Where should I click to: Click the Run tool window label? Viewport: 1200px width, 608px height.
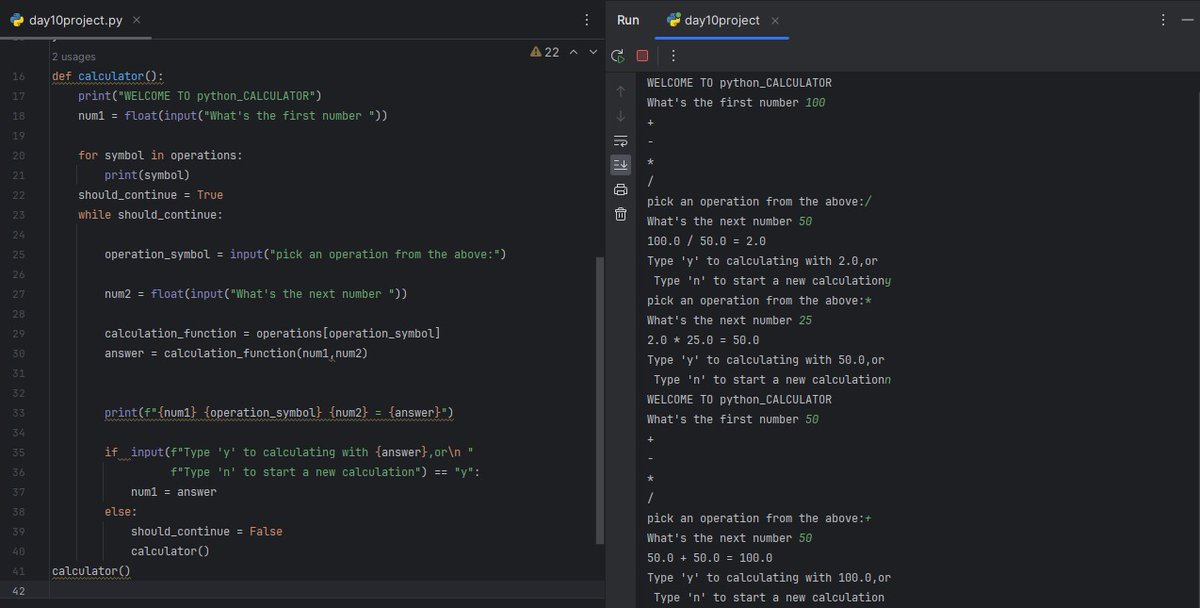tap(627, 20)
